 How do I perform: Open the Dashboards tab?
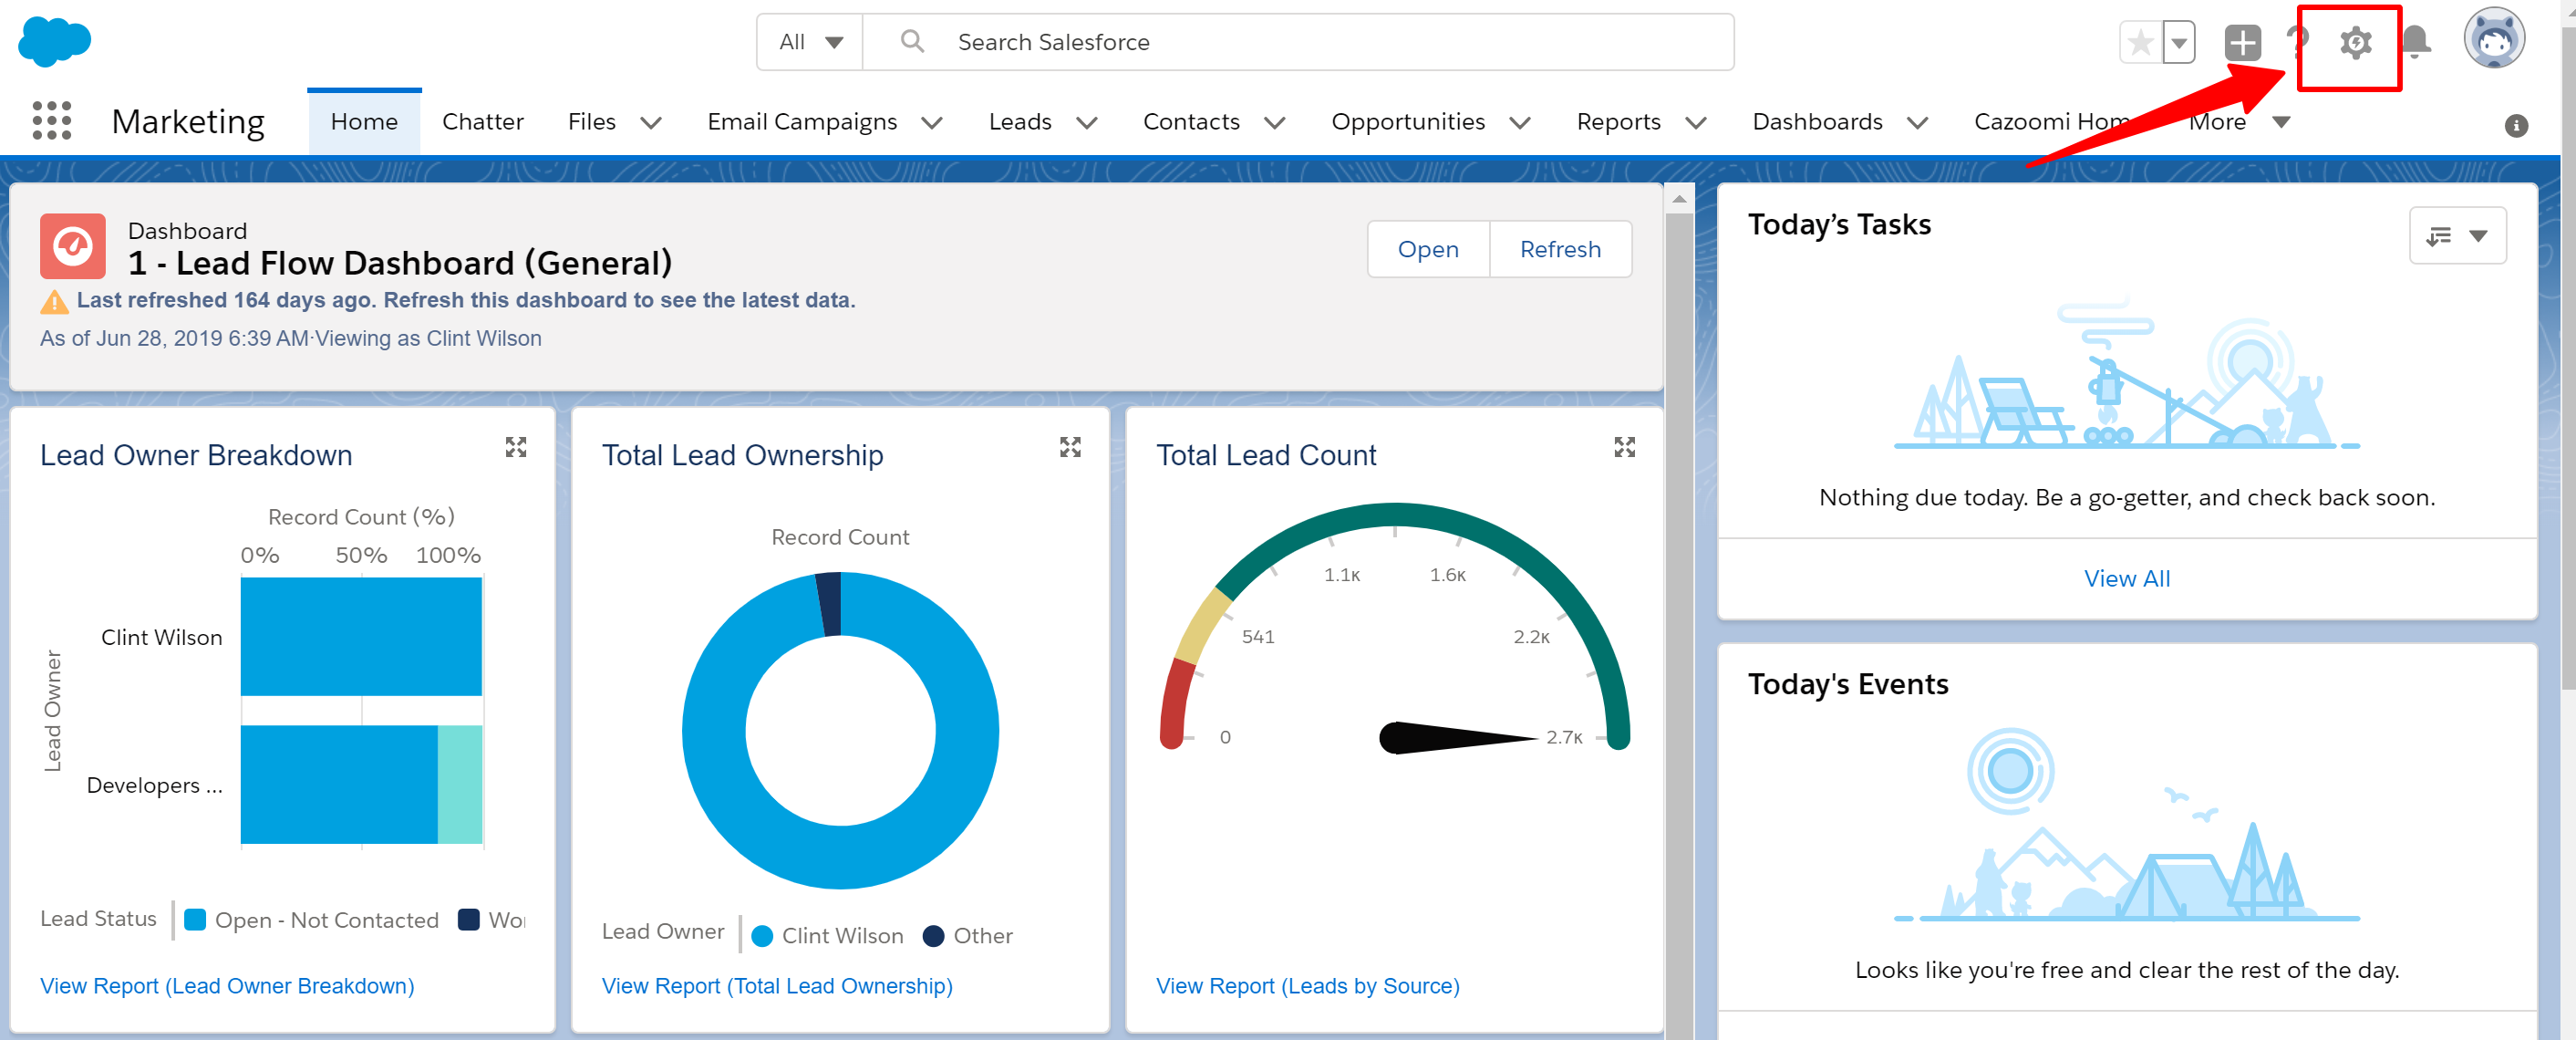pos(1817,122)
